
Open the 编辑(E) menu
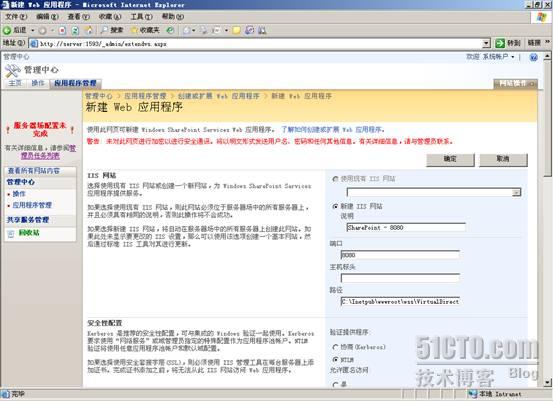pyautogui.click(x=47, y=17)
